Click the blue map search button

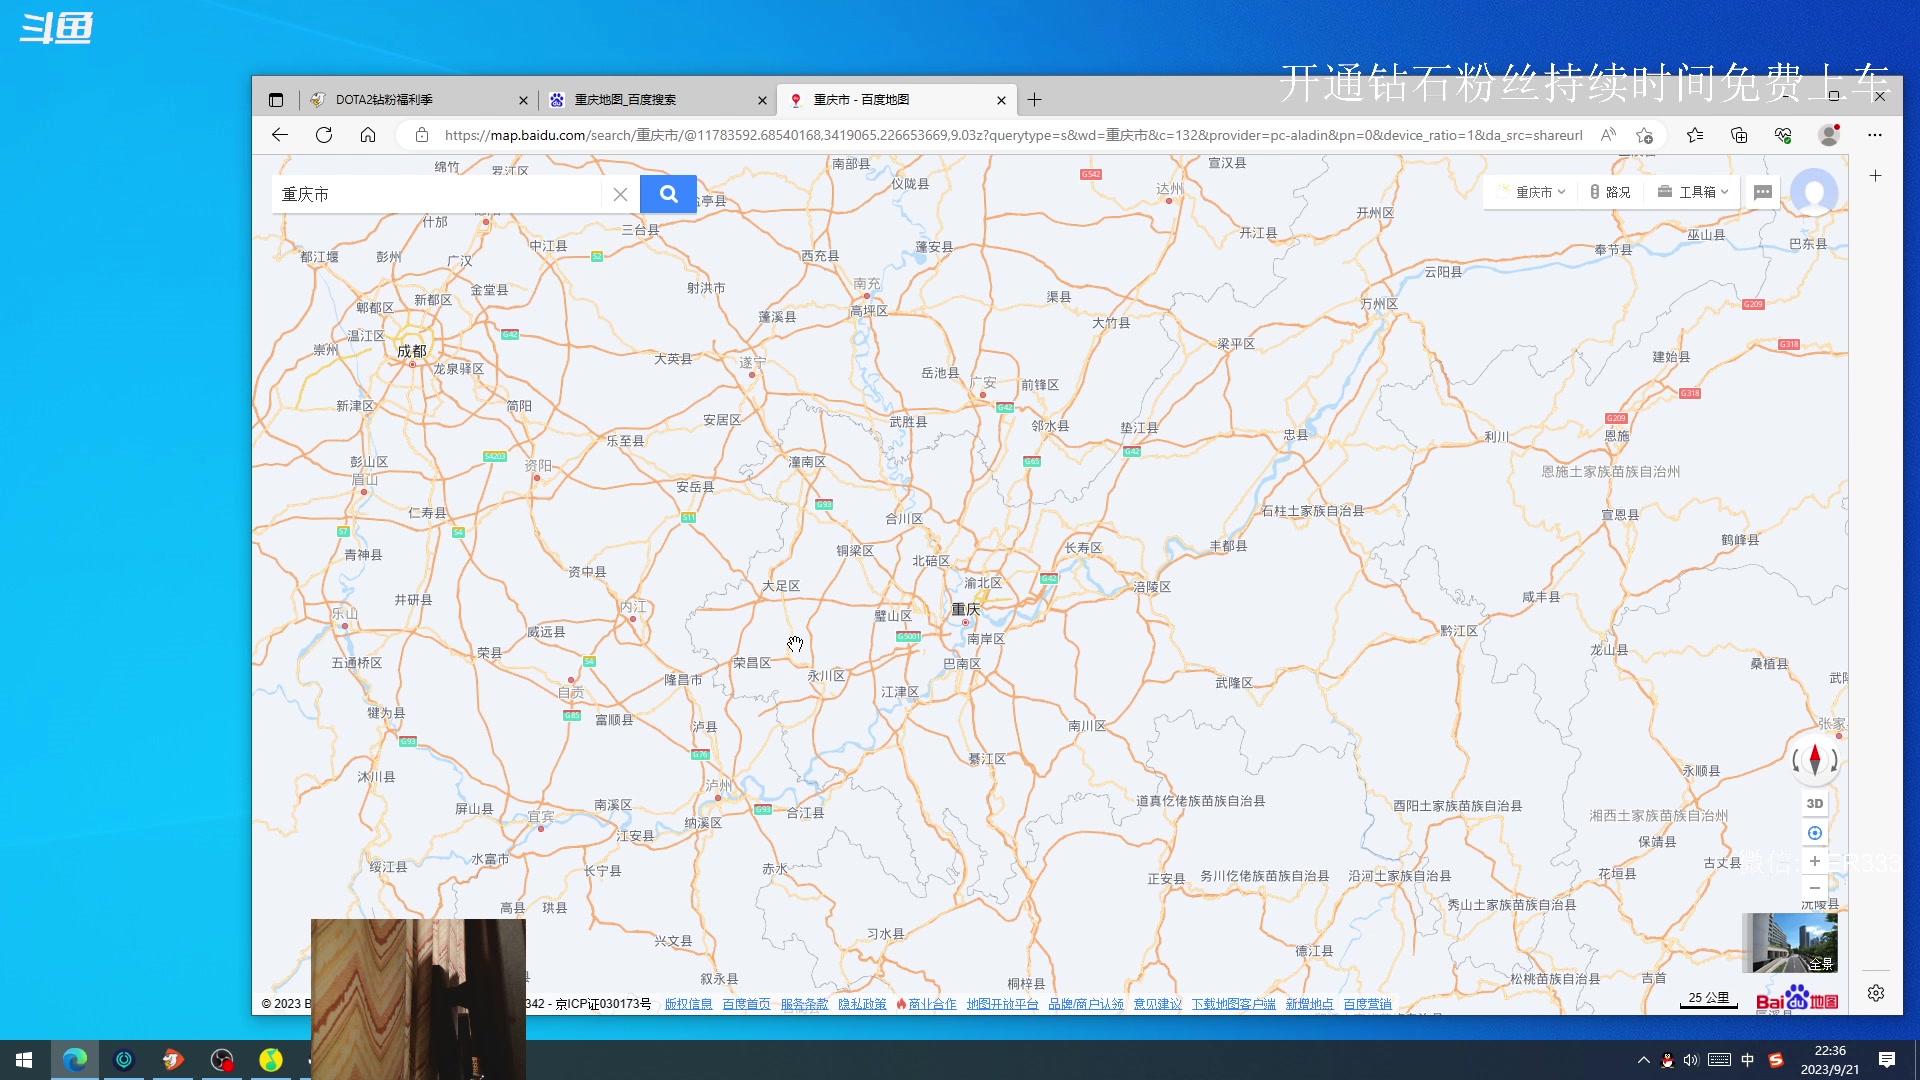(668, 194)
